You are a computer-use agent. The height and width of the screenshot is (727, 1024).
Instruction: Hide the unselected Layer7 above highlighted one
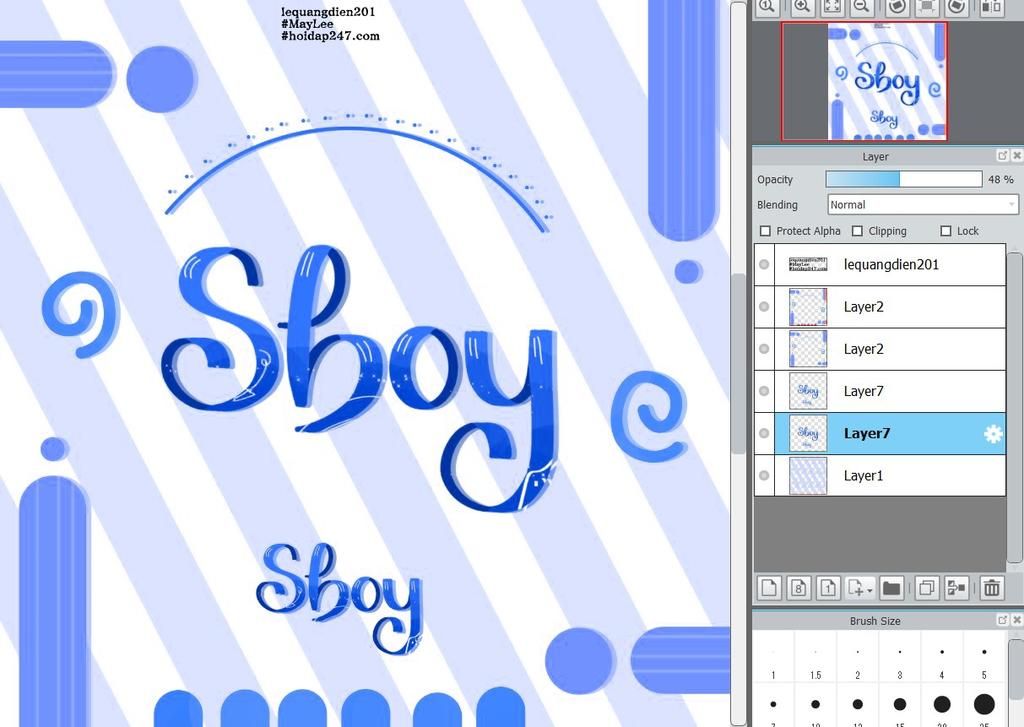tap(764, 391)
